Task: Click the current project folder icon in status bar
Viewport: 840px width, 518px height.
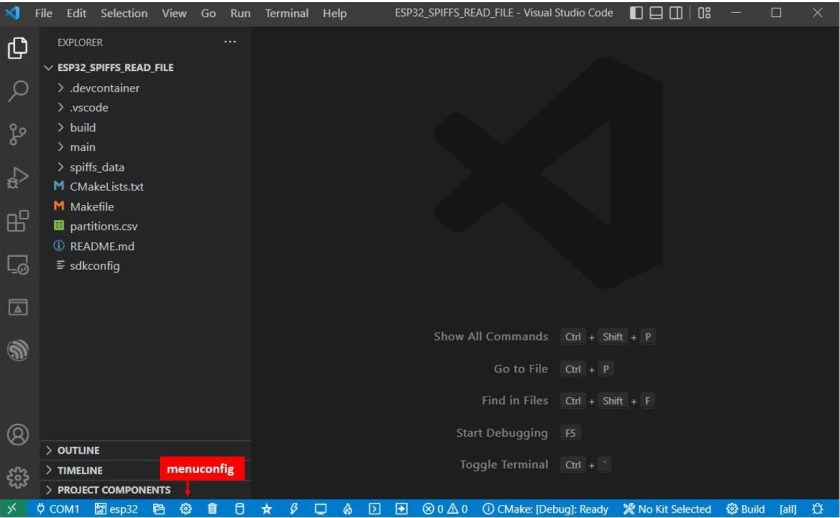Action: 159,509
